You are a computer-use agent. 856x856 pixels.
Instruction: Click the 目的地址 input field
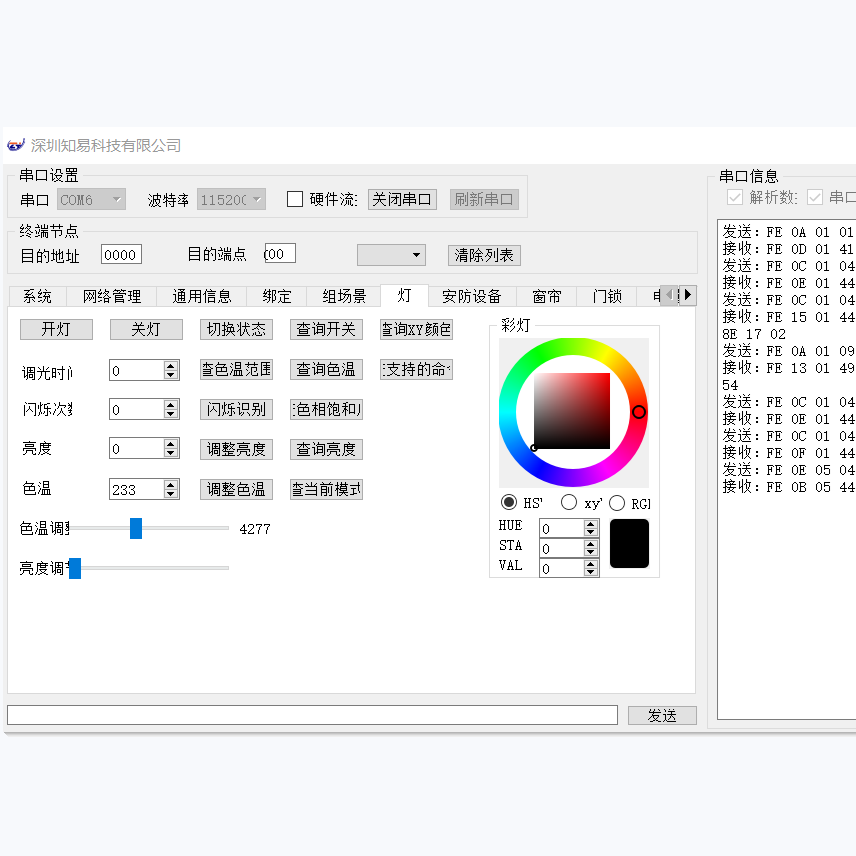[x=121, y=254]
